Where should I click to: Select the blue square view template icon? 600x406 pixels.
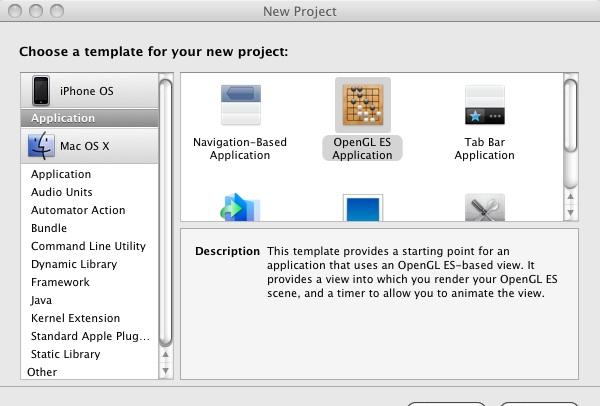click(x=363, y=208)
